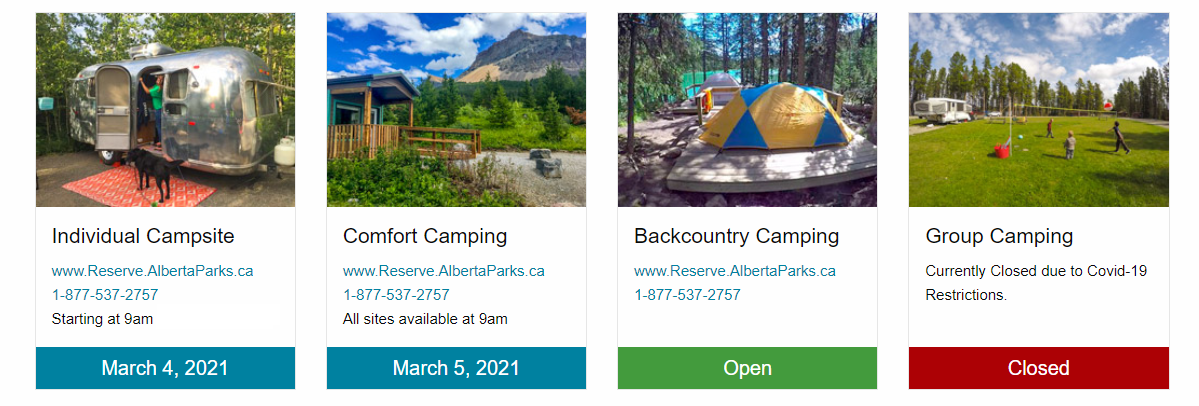This screenshot has height=406, width=1199.
Task: Call 1-877-537-2757 under Backcountry Camping
Action: coord(687,295)
